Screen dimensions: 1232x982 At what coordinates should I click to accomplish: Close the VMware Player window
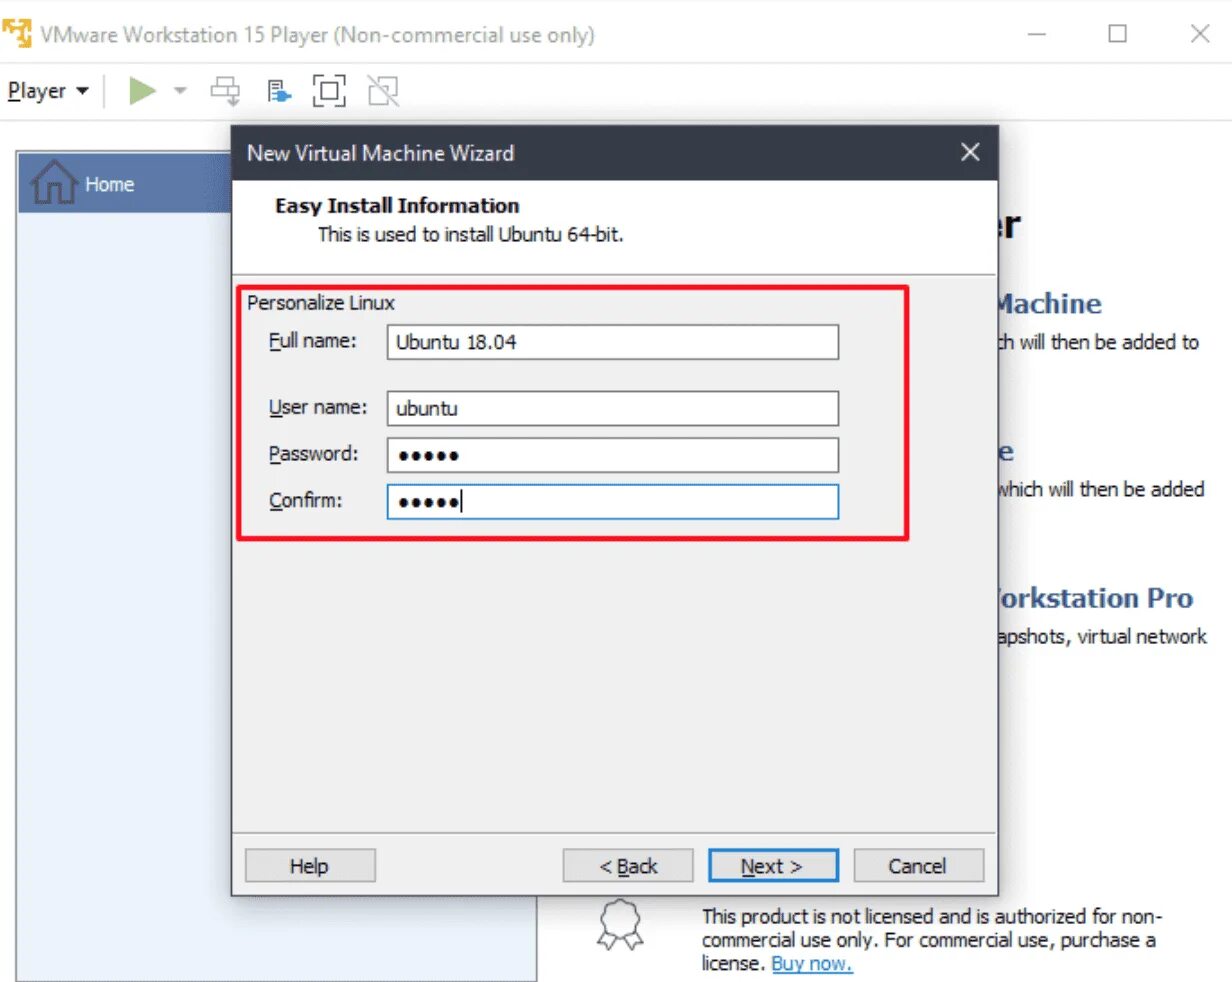[1200, 34]
